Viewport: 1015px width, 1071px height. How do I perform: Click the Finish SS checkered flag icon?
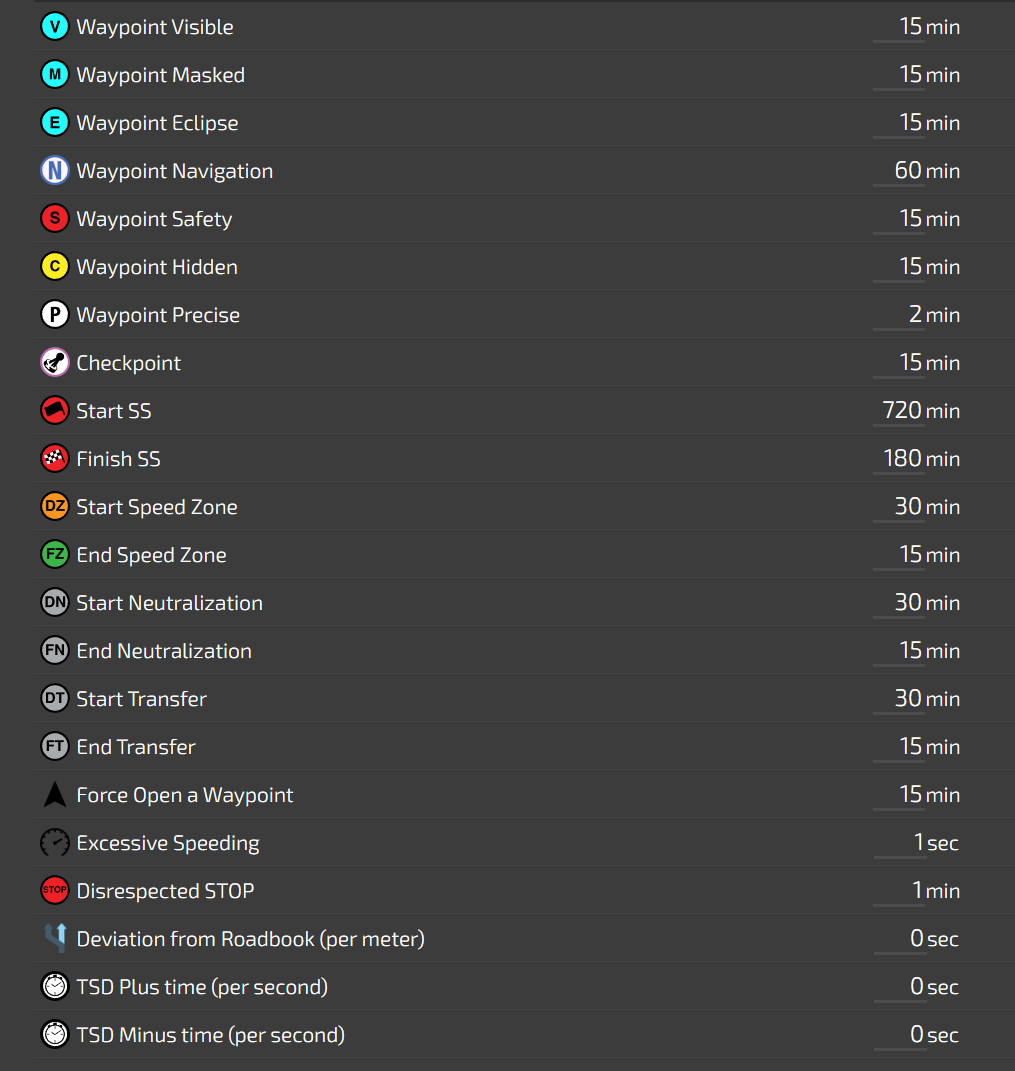pos(54,459)
